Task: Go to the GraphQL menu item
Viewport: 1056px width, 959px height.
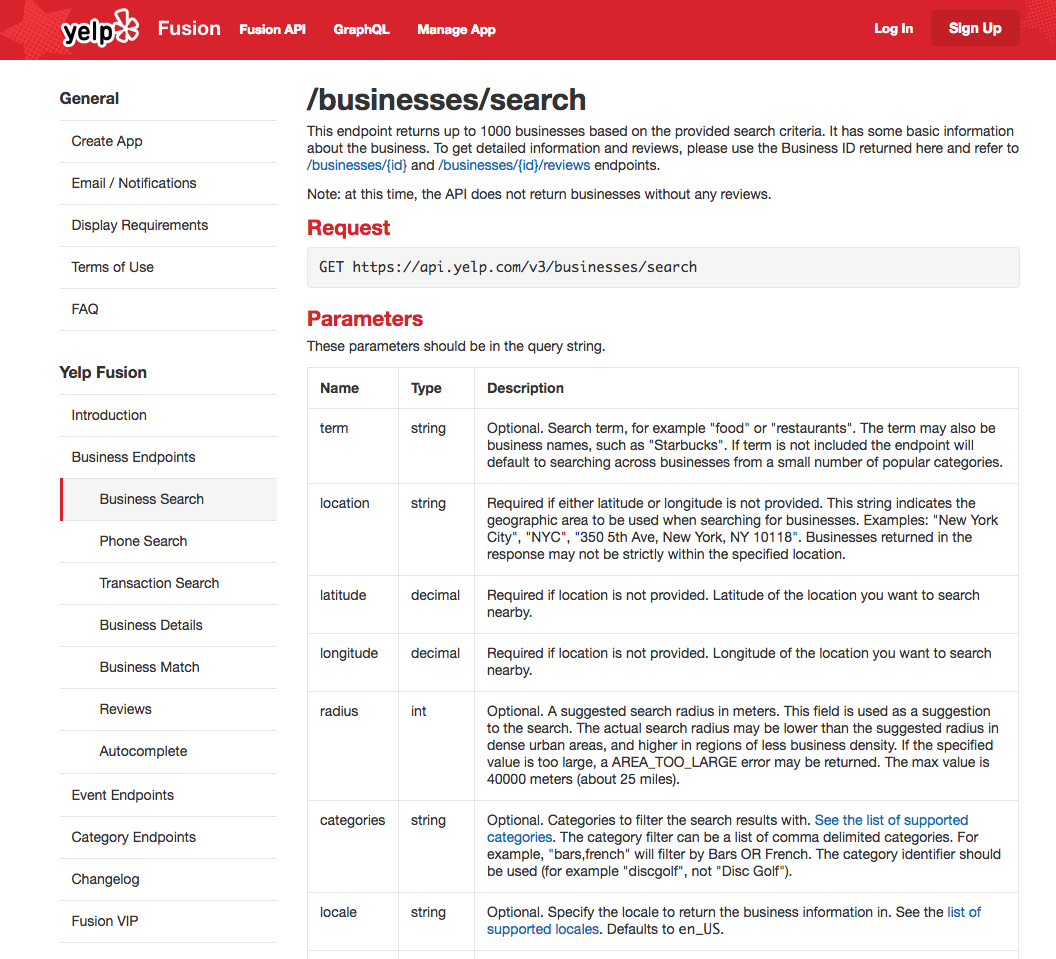Action: coord(361,29)
